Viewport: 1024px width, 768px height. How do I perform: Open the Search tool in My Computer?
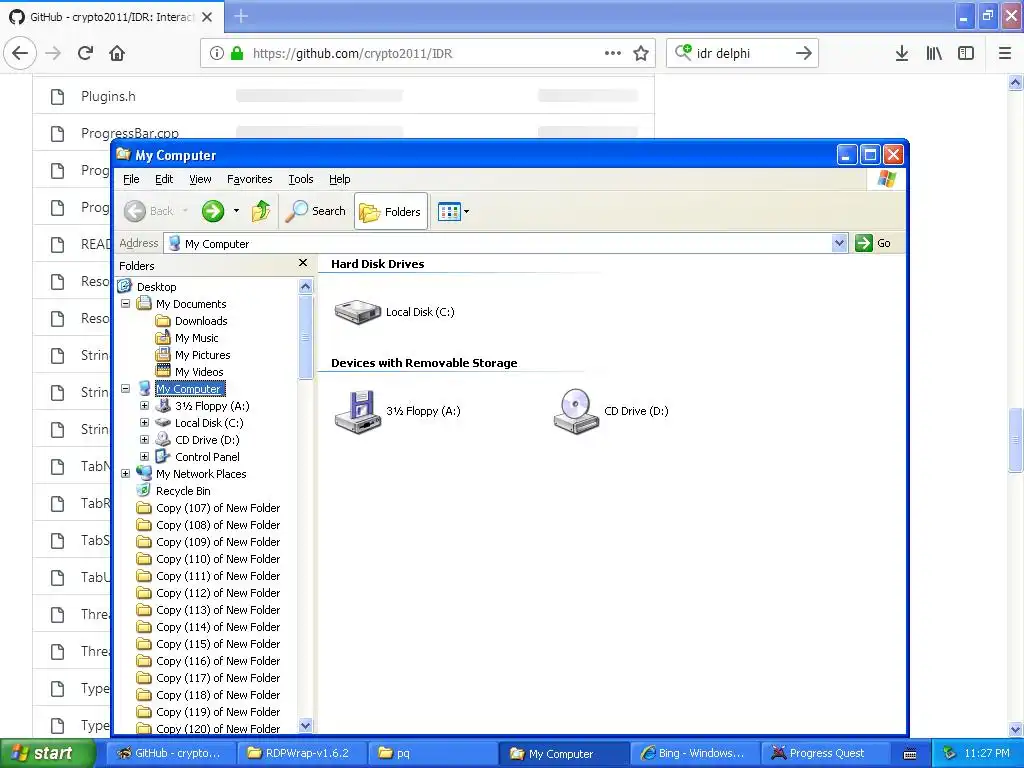pyautogui.click(x=316, y=211)
